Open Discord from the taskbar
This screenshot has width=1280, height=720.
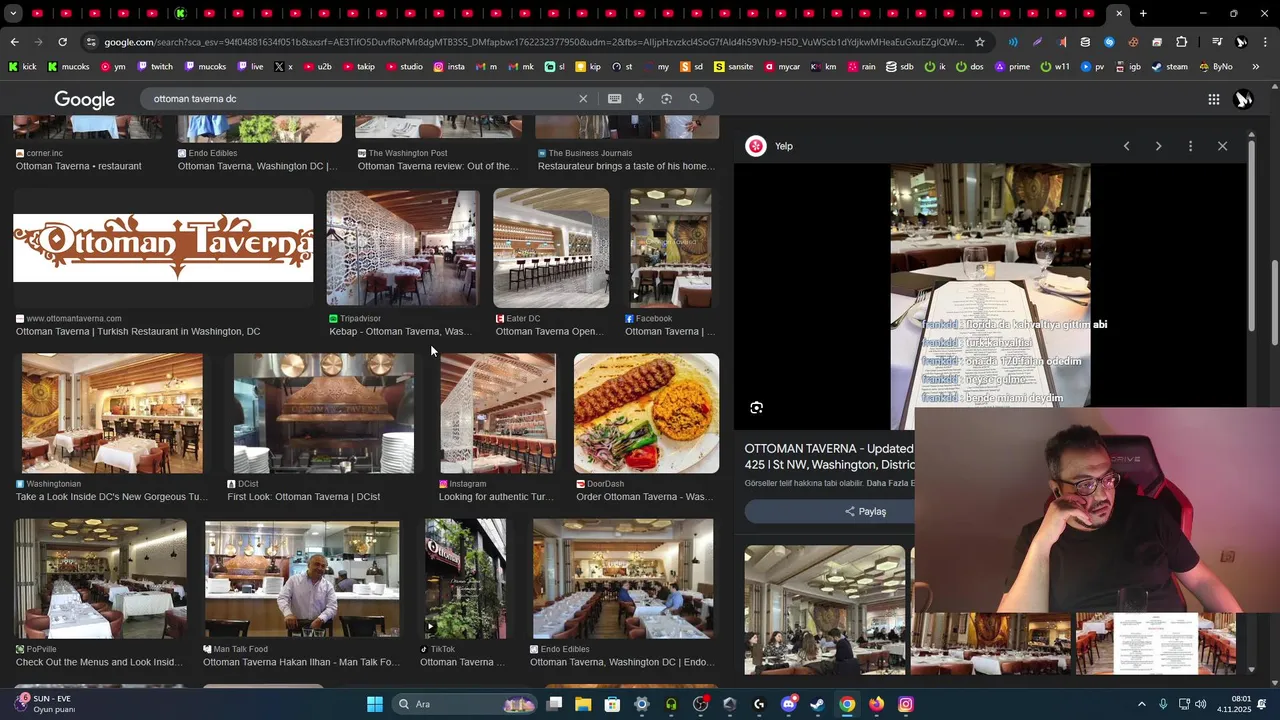point(788,704)
